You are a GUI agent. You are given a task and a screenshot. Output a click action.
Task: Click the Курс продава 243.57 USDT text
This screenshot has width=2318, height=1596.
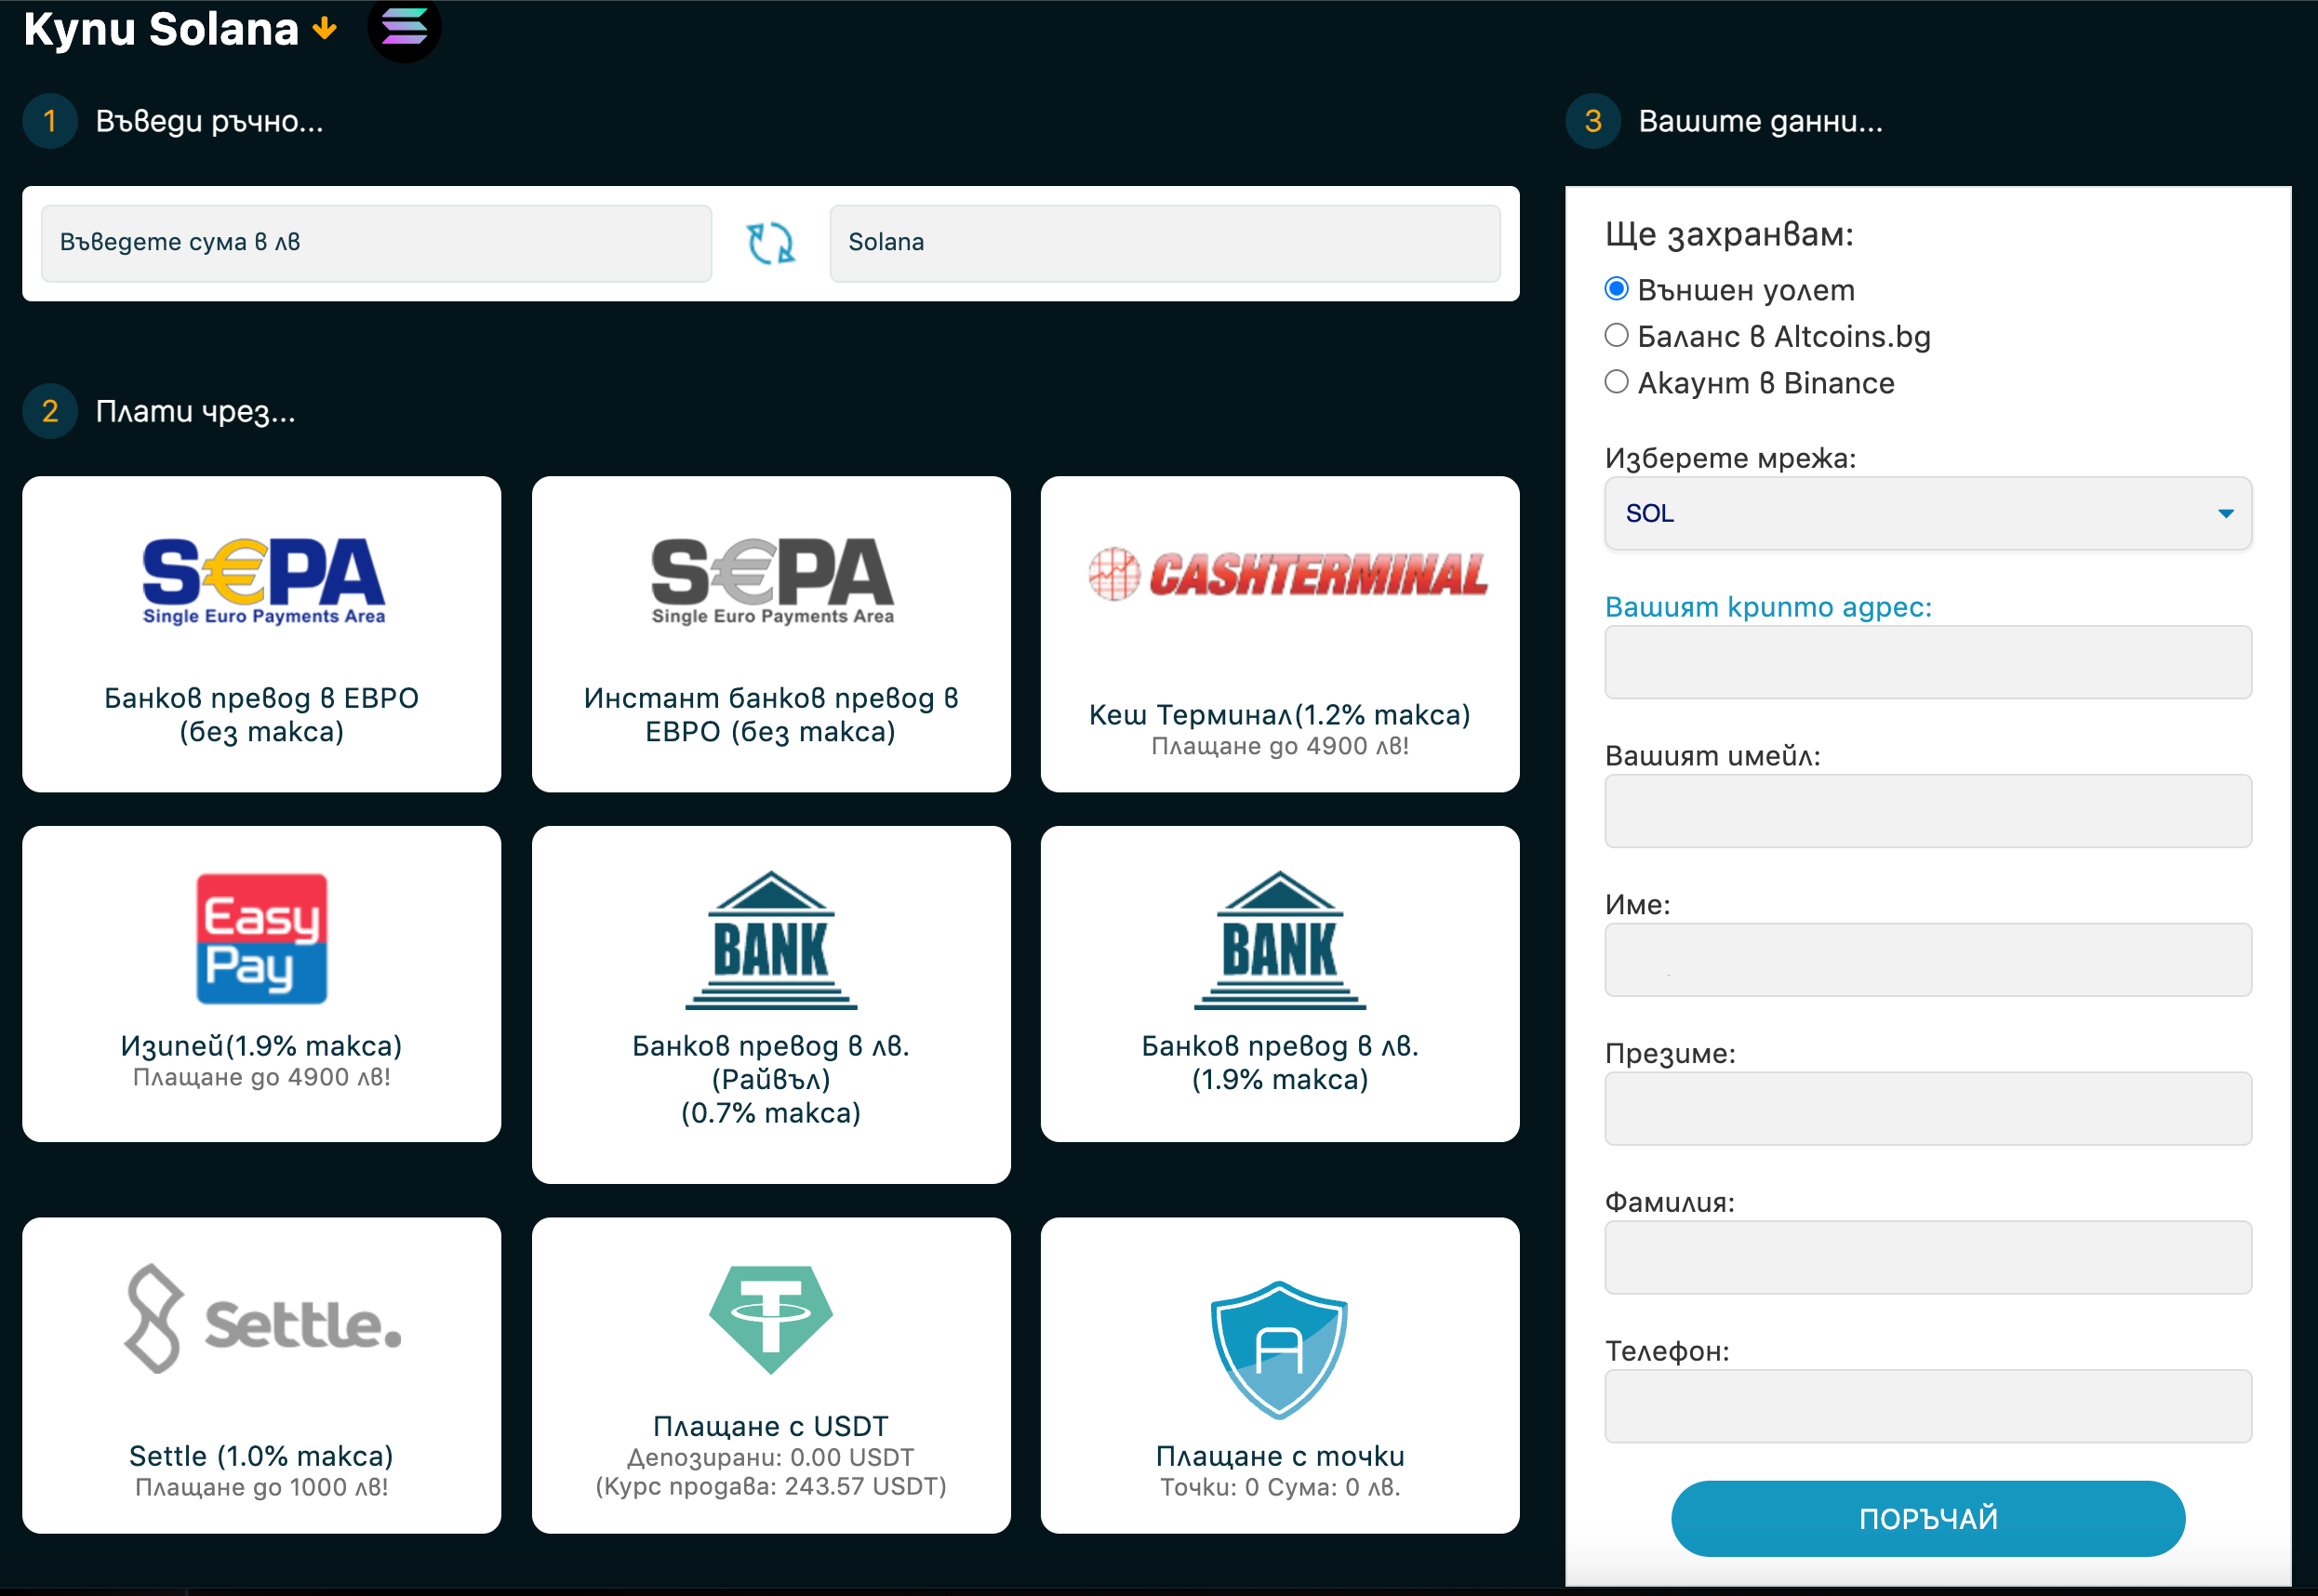click(771, 1487)
